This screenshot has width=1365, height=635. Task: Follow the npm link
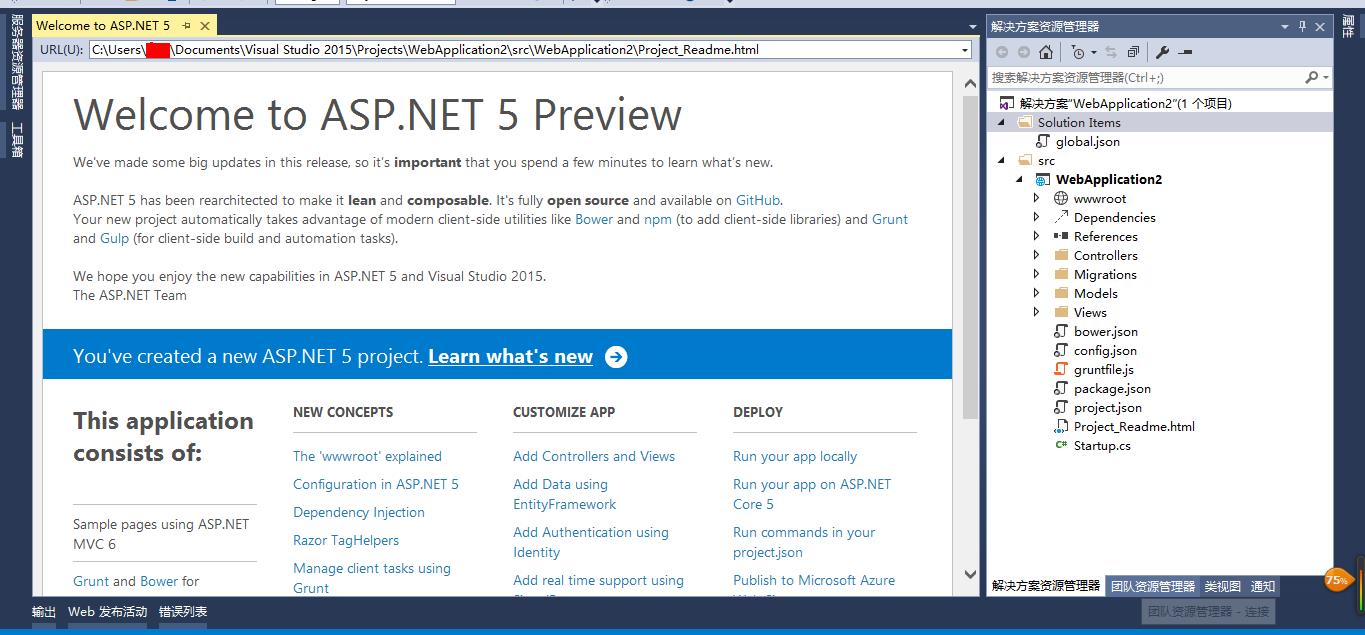pos(658,219)
